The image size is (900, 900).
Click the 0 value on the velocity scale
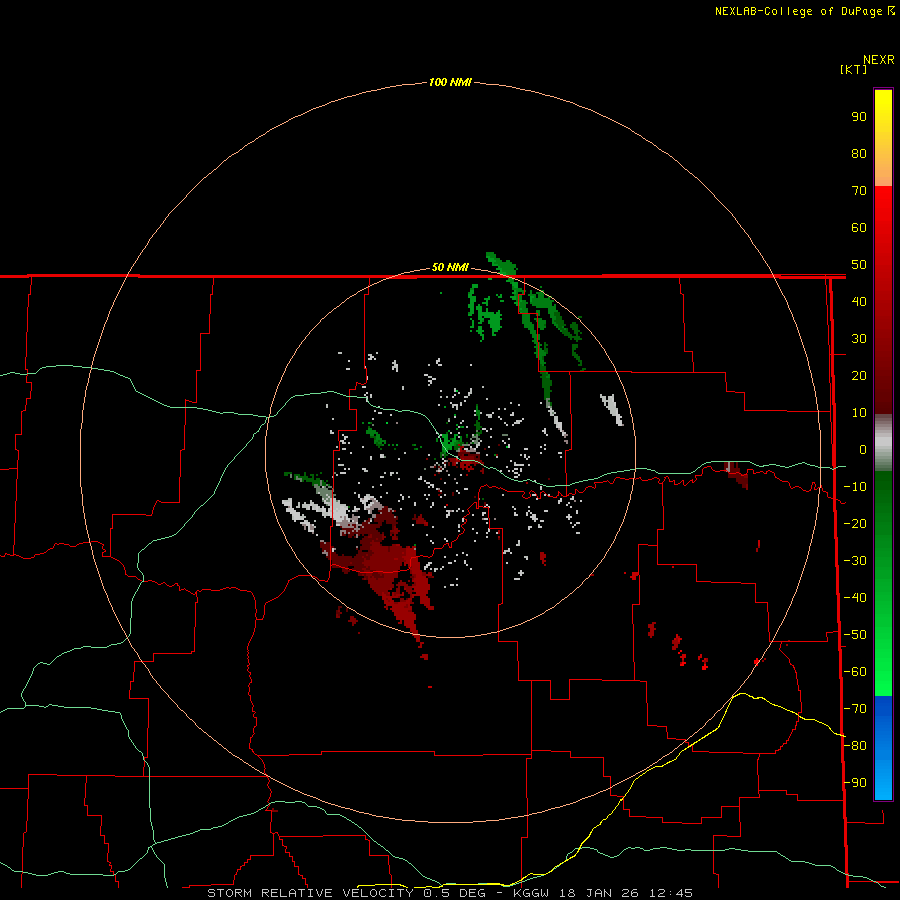[863, 449]
